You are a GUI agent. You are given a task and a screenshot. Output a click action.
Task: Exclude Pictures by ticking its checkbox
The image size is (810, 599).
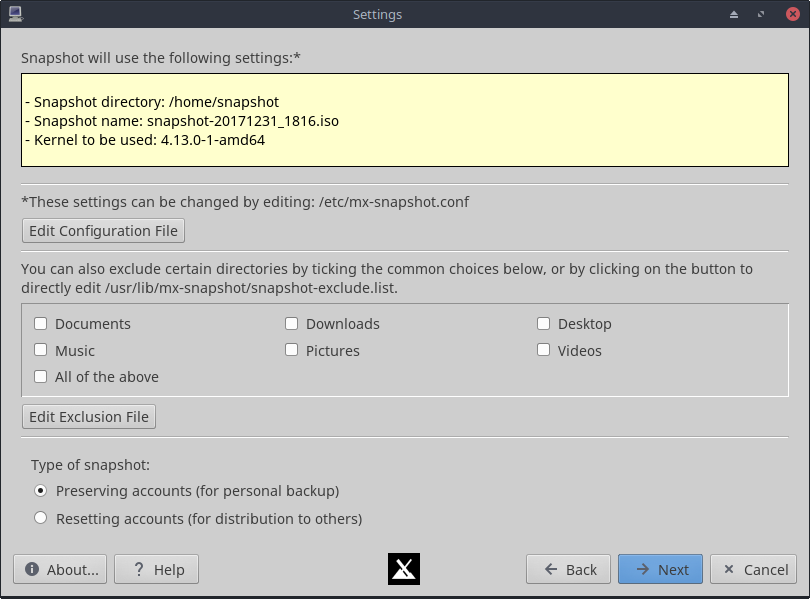pos(292,351)
